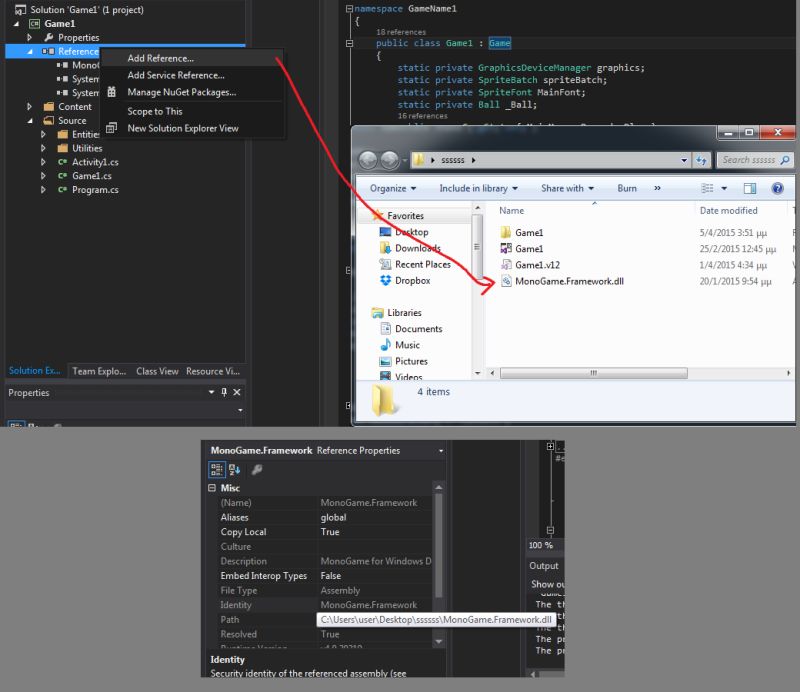Click the Burn button on Explorer toolbar
Screen dimensions: 800x692
click(x=628, y=188)
